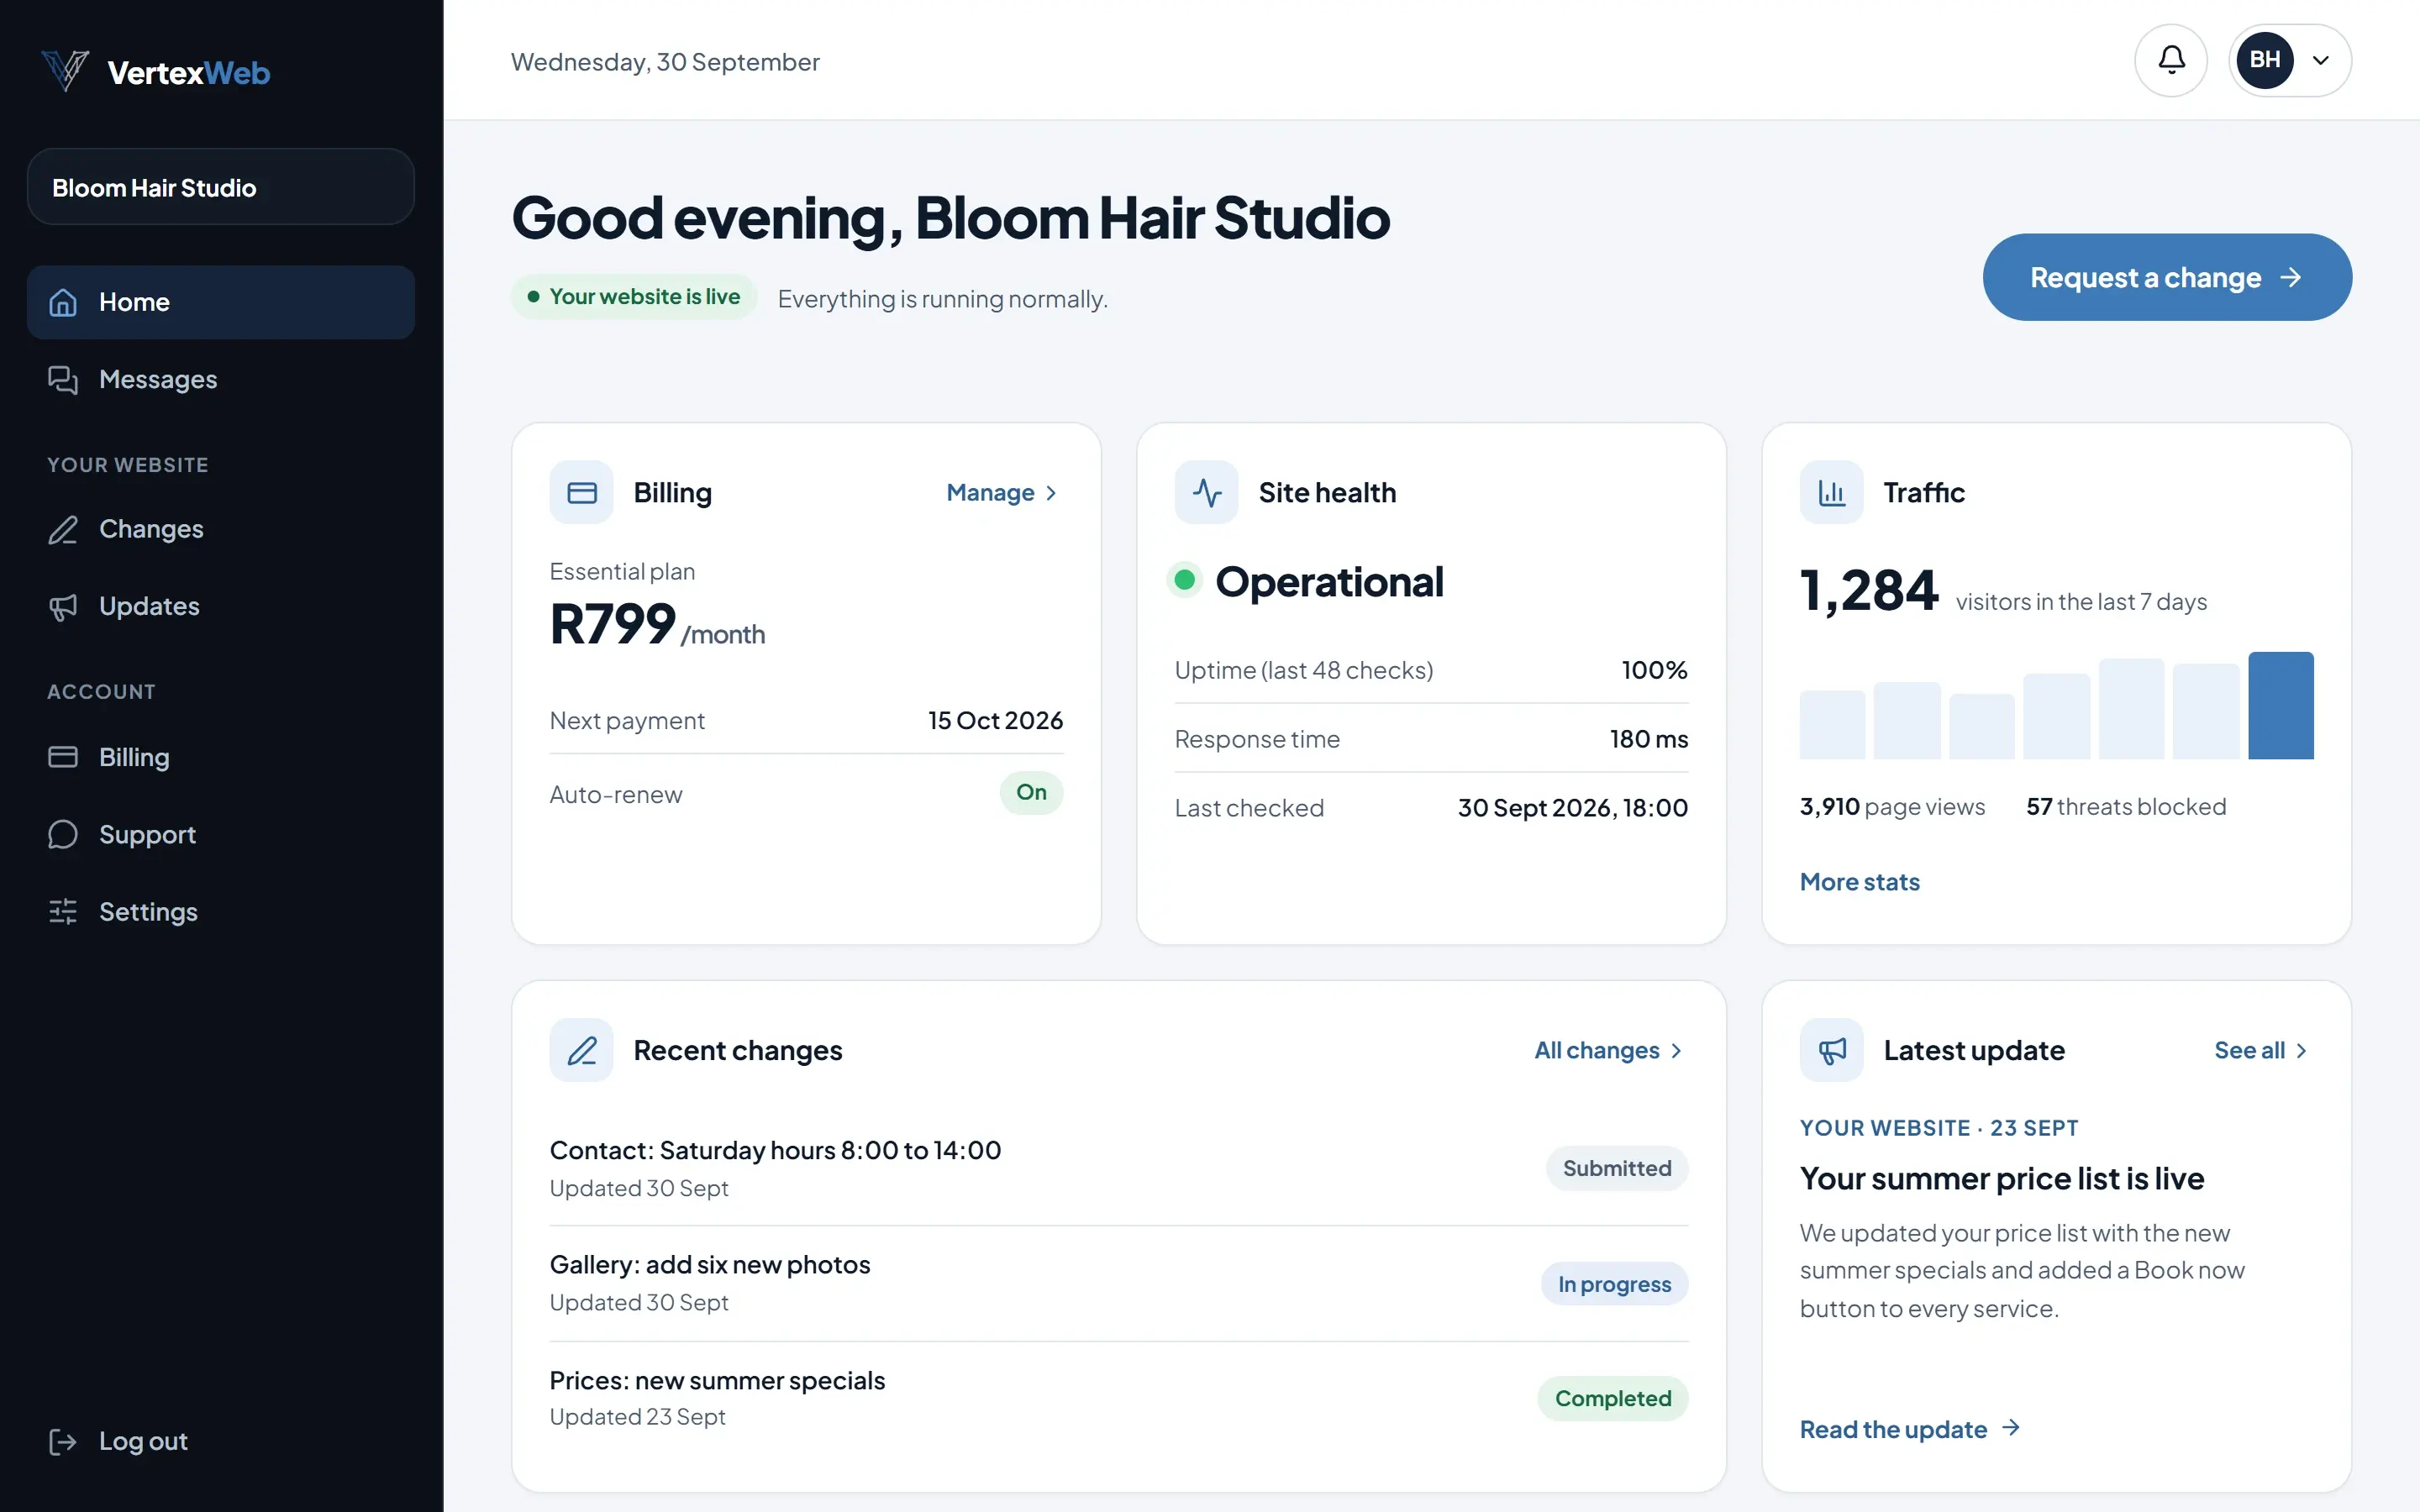Toggle the Auto-renew On pill
This screenshot has height=1512, width=2420.
tap(1031, 792)
